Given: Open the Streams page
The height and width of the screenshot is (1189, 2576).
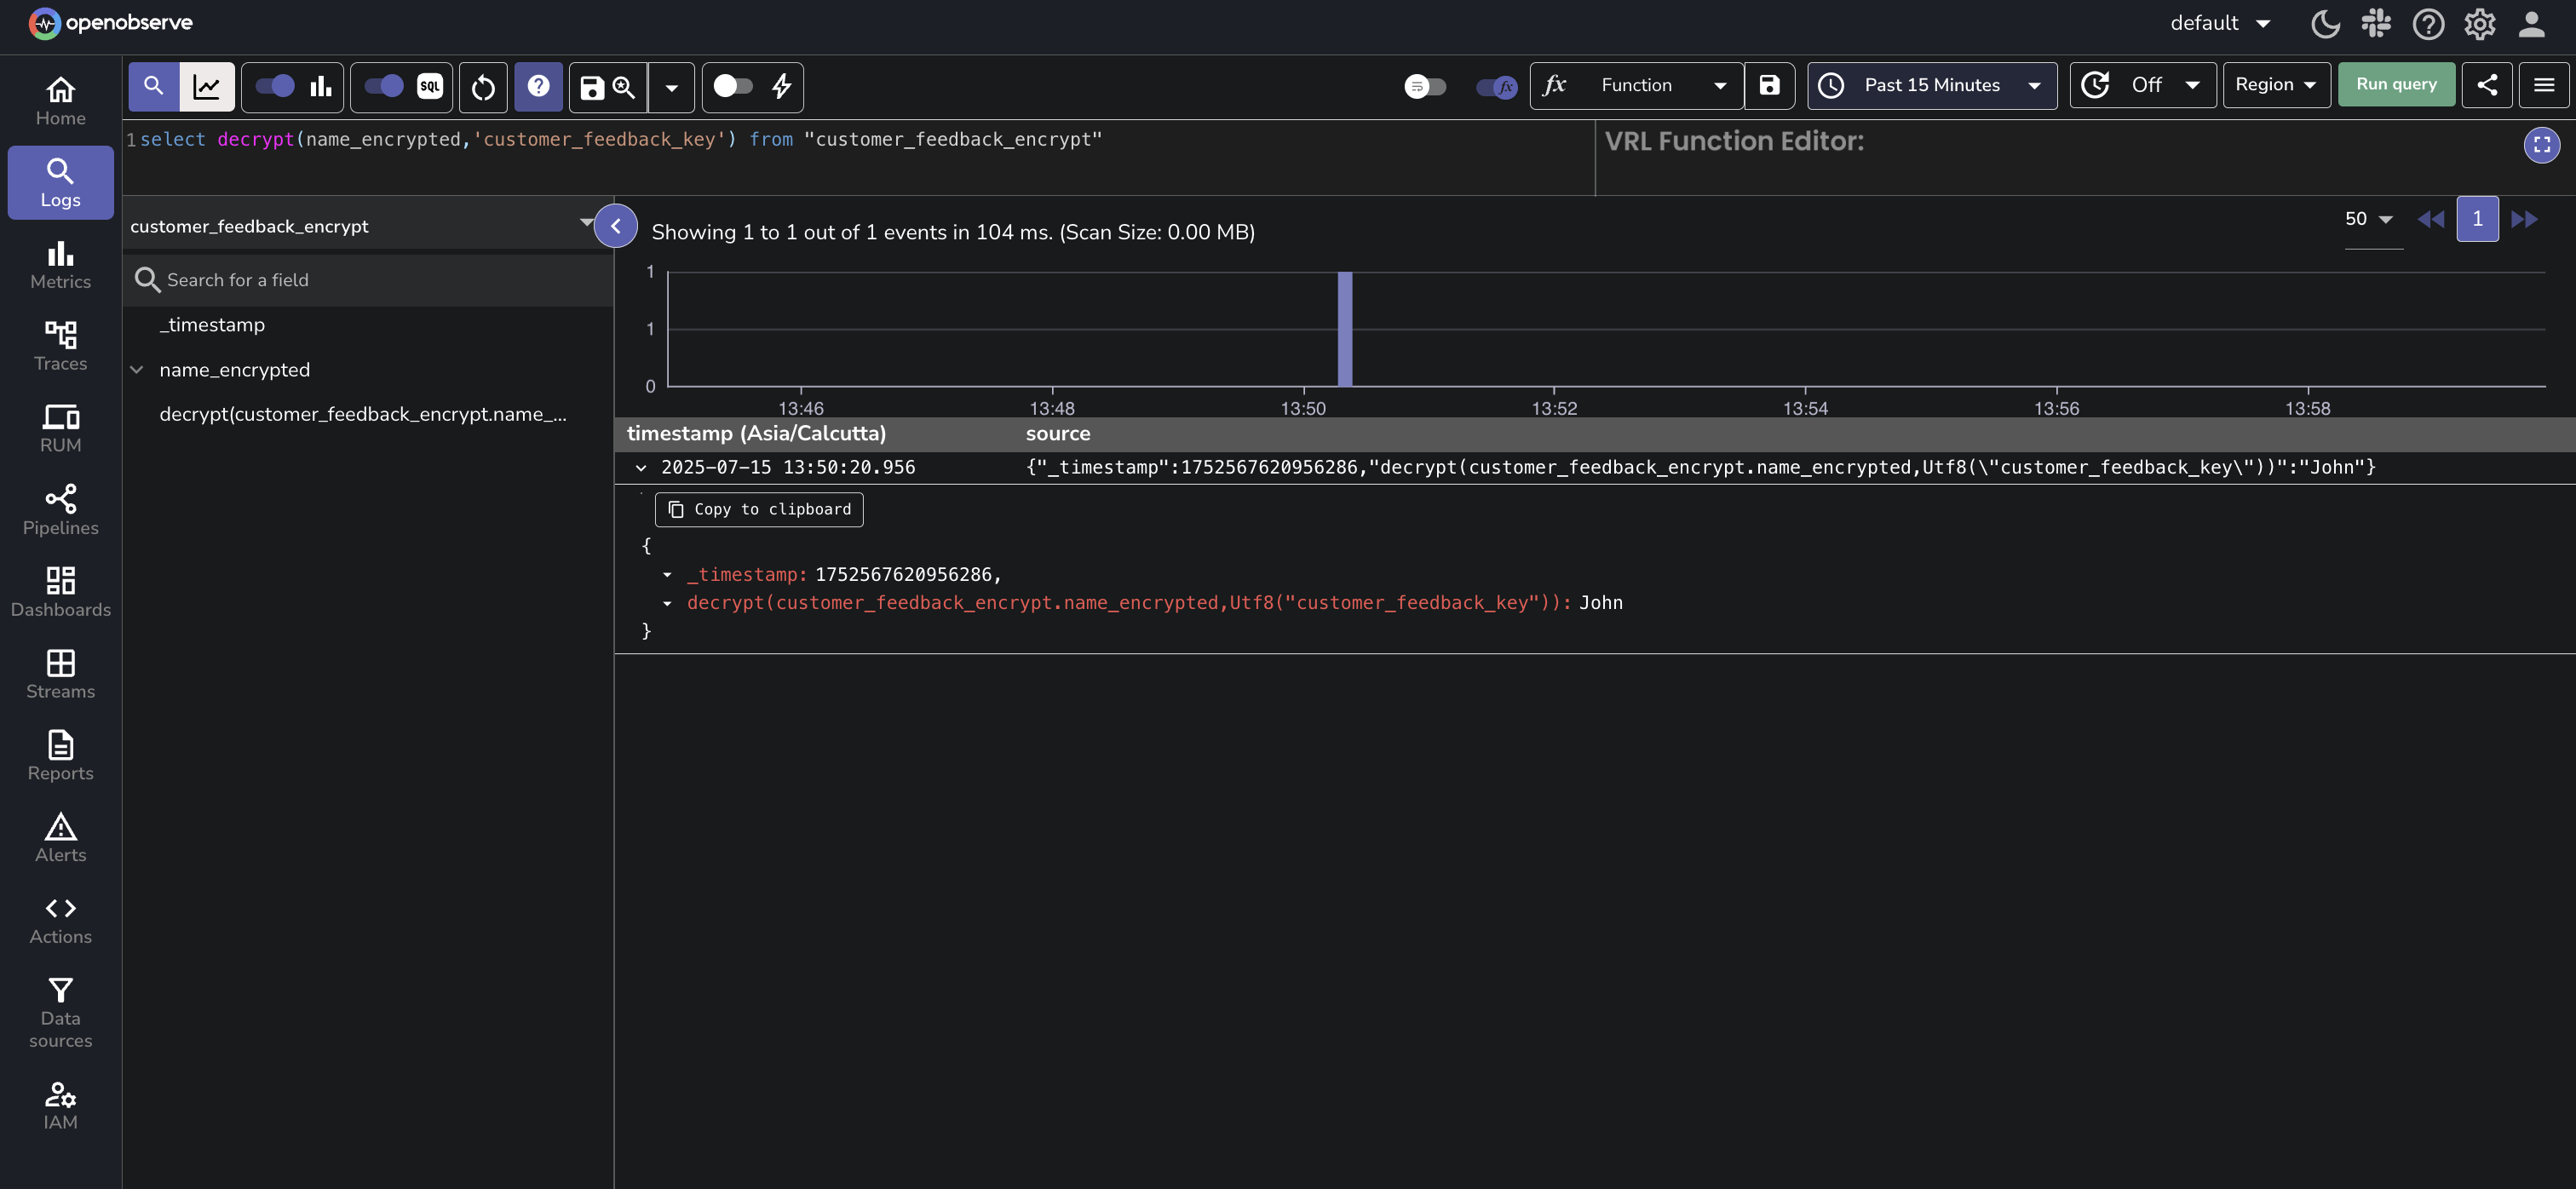Looking at the screenshot, I should (x=60, y=674).
